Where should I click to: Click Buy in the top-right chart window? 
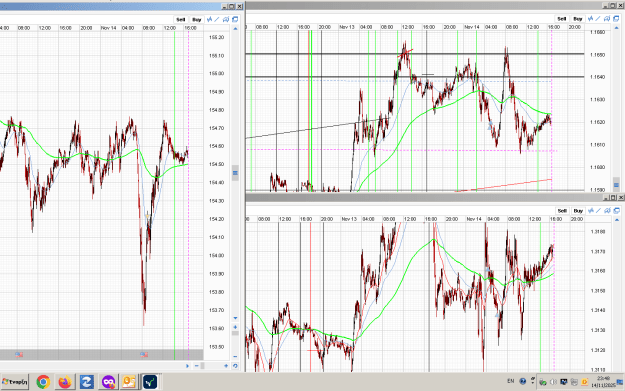point(578,19)
